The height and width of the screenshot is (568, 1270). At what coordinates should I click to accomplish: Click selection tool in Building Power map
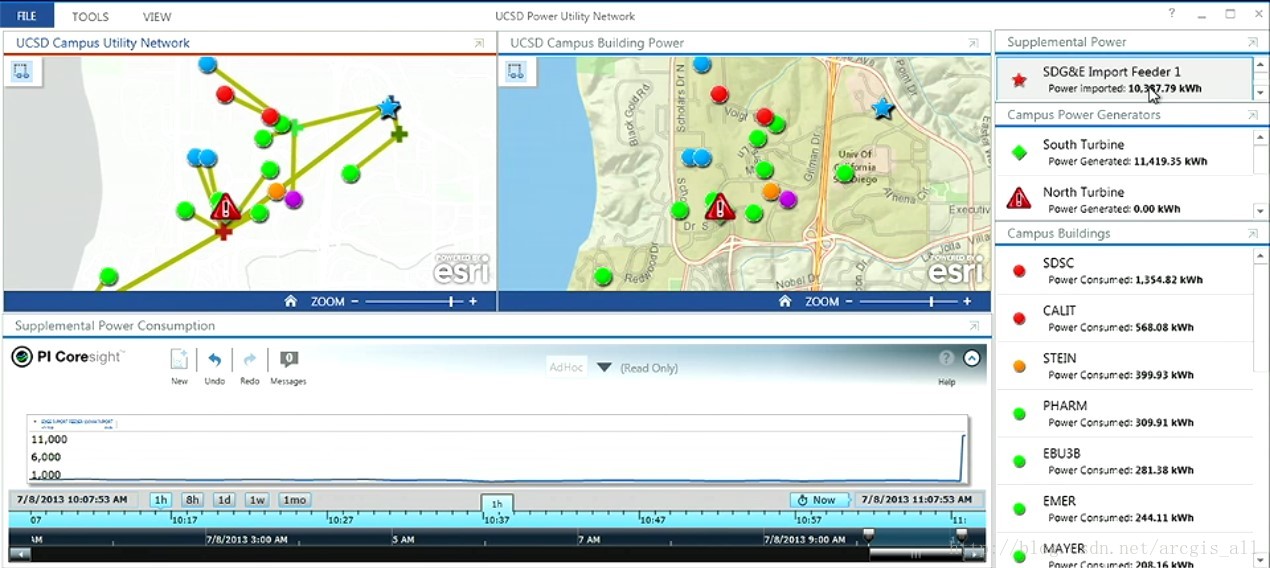516,71
